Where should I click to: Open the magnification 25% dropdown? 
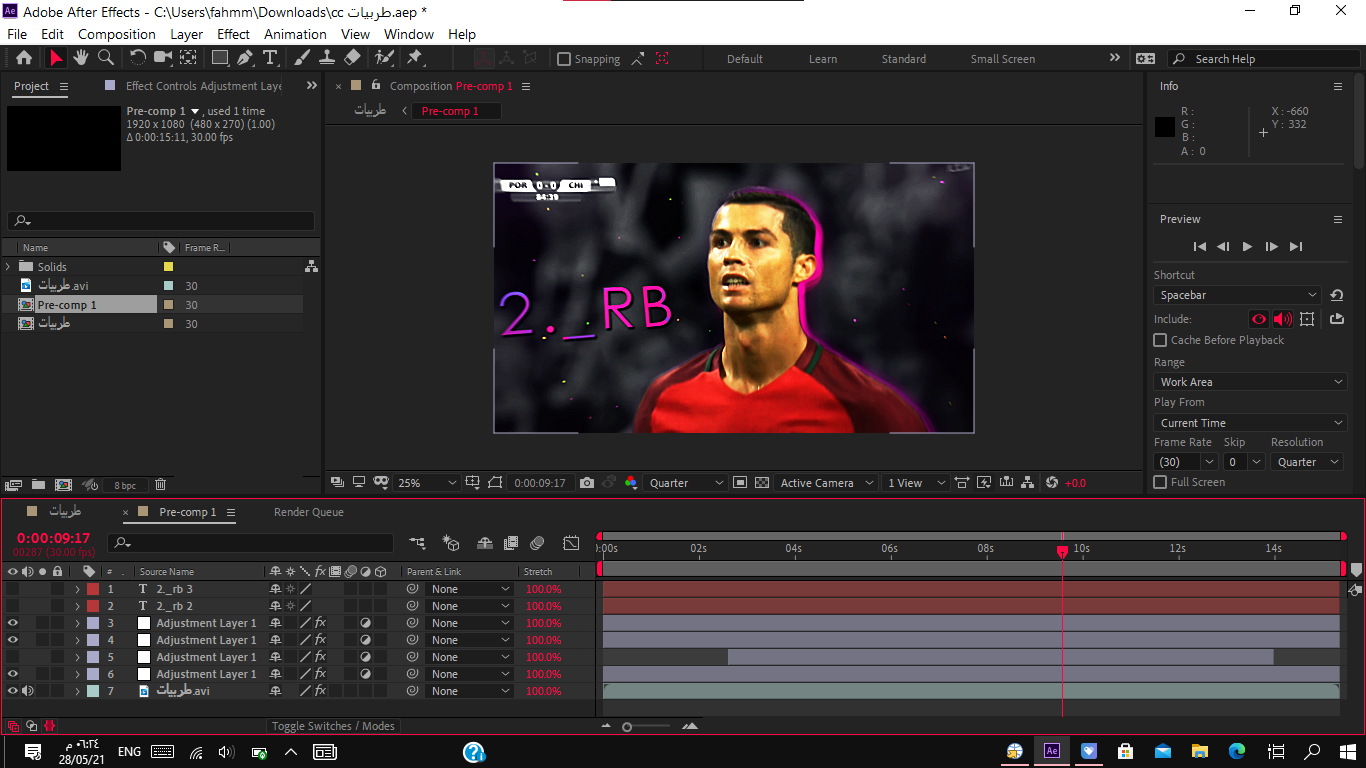(426, 483)
